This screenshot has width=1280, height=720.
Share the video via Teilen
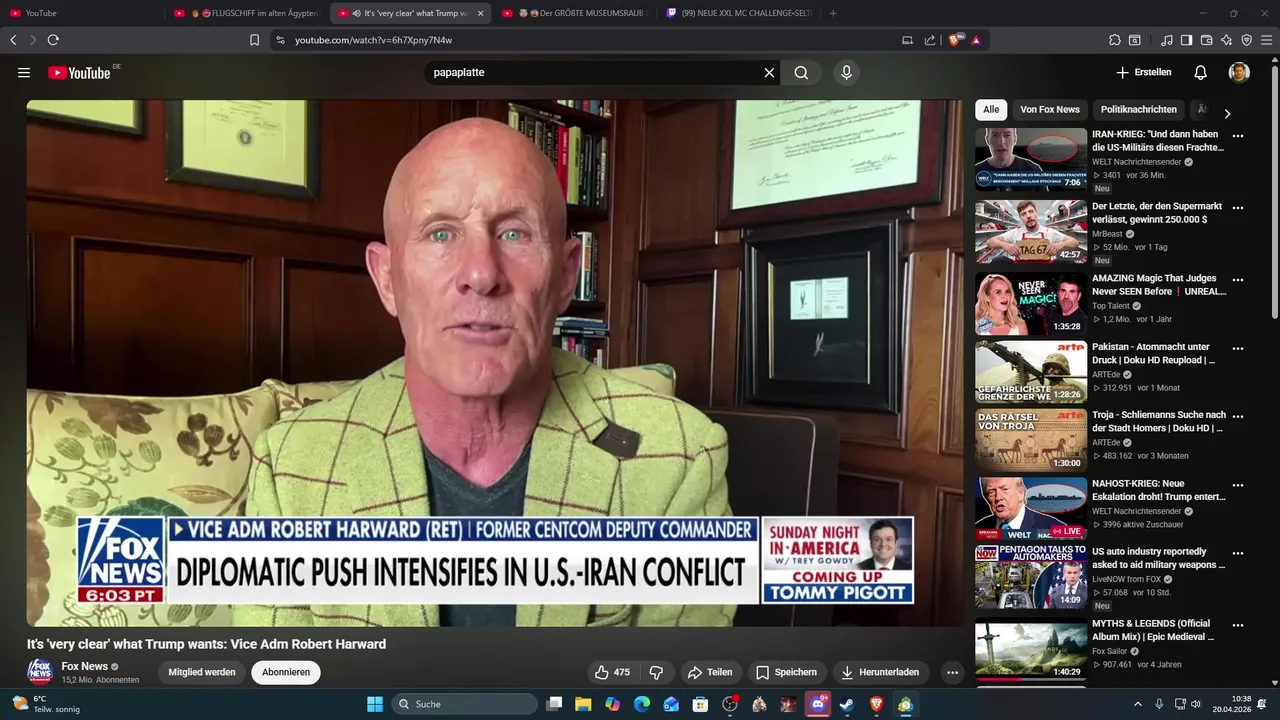(x=711, y=672)
